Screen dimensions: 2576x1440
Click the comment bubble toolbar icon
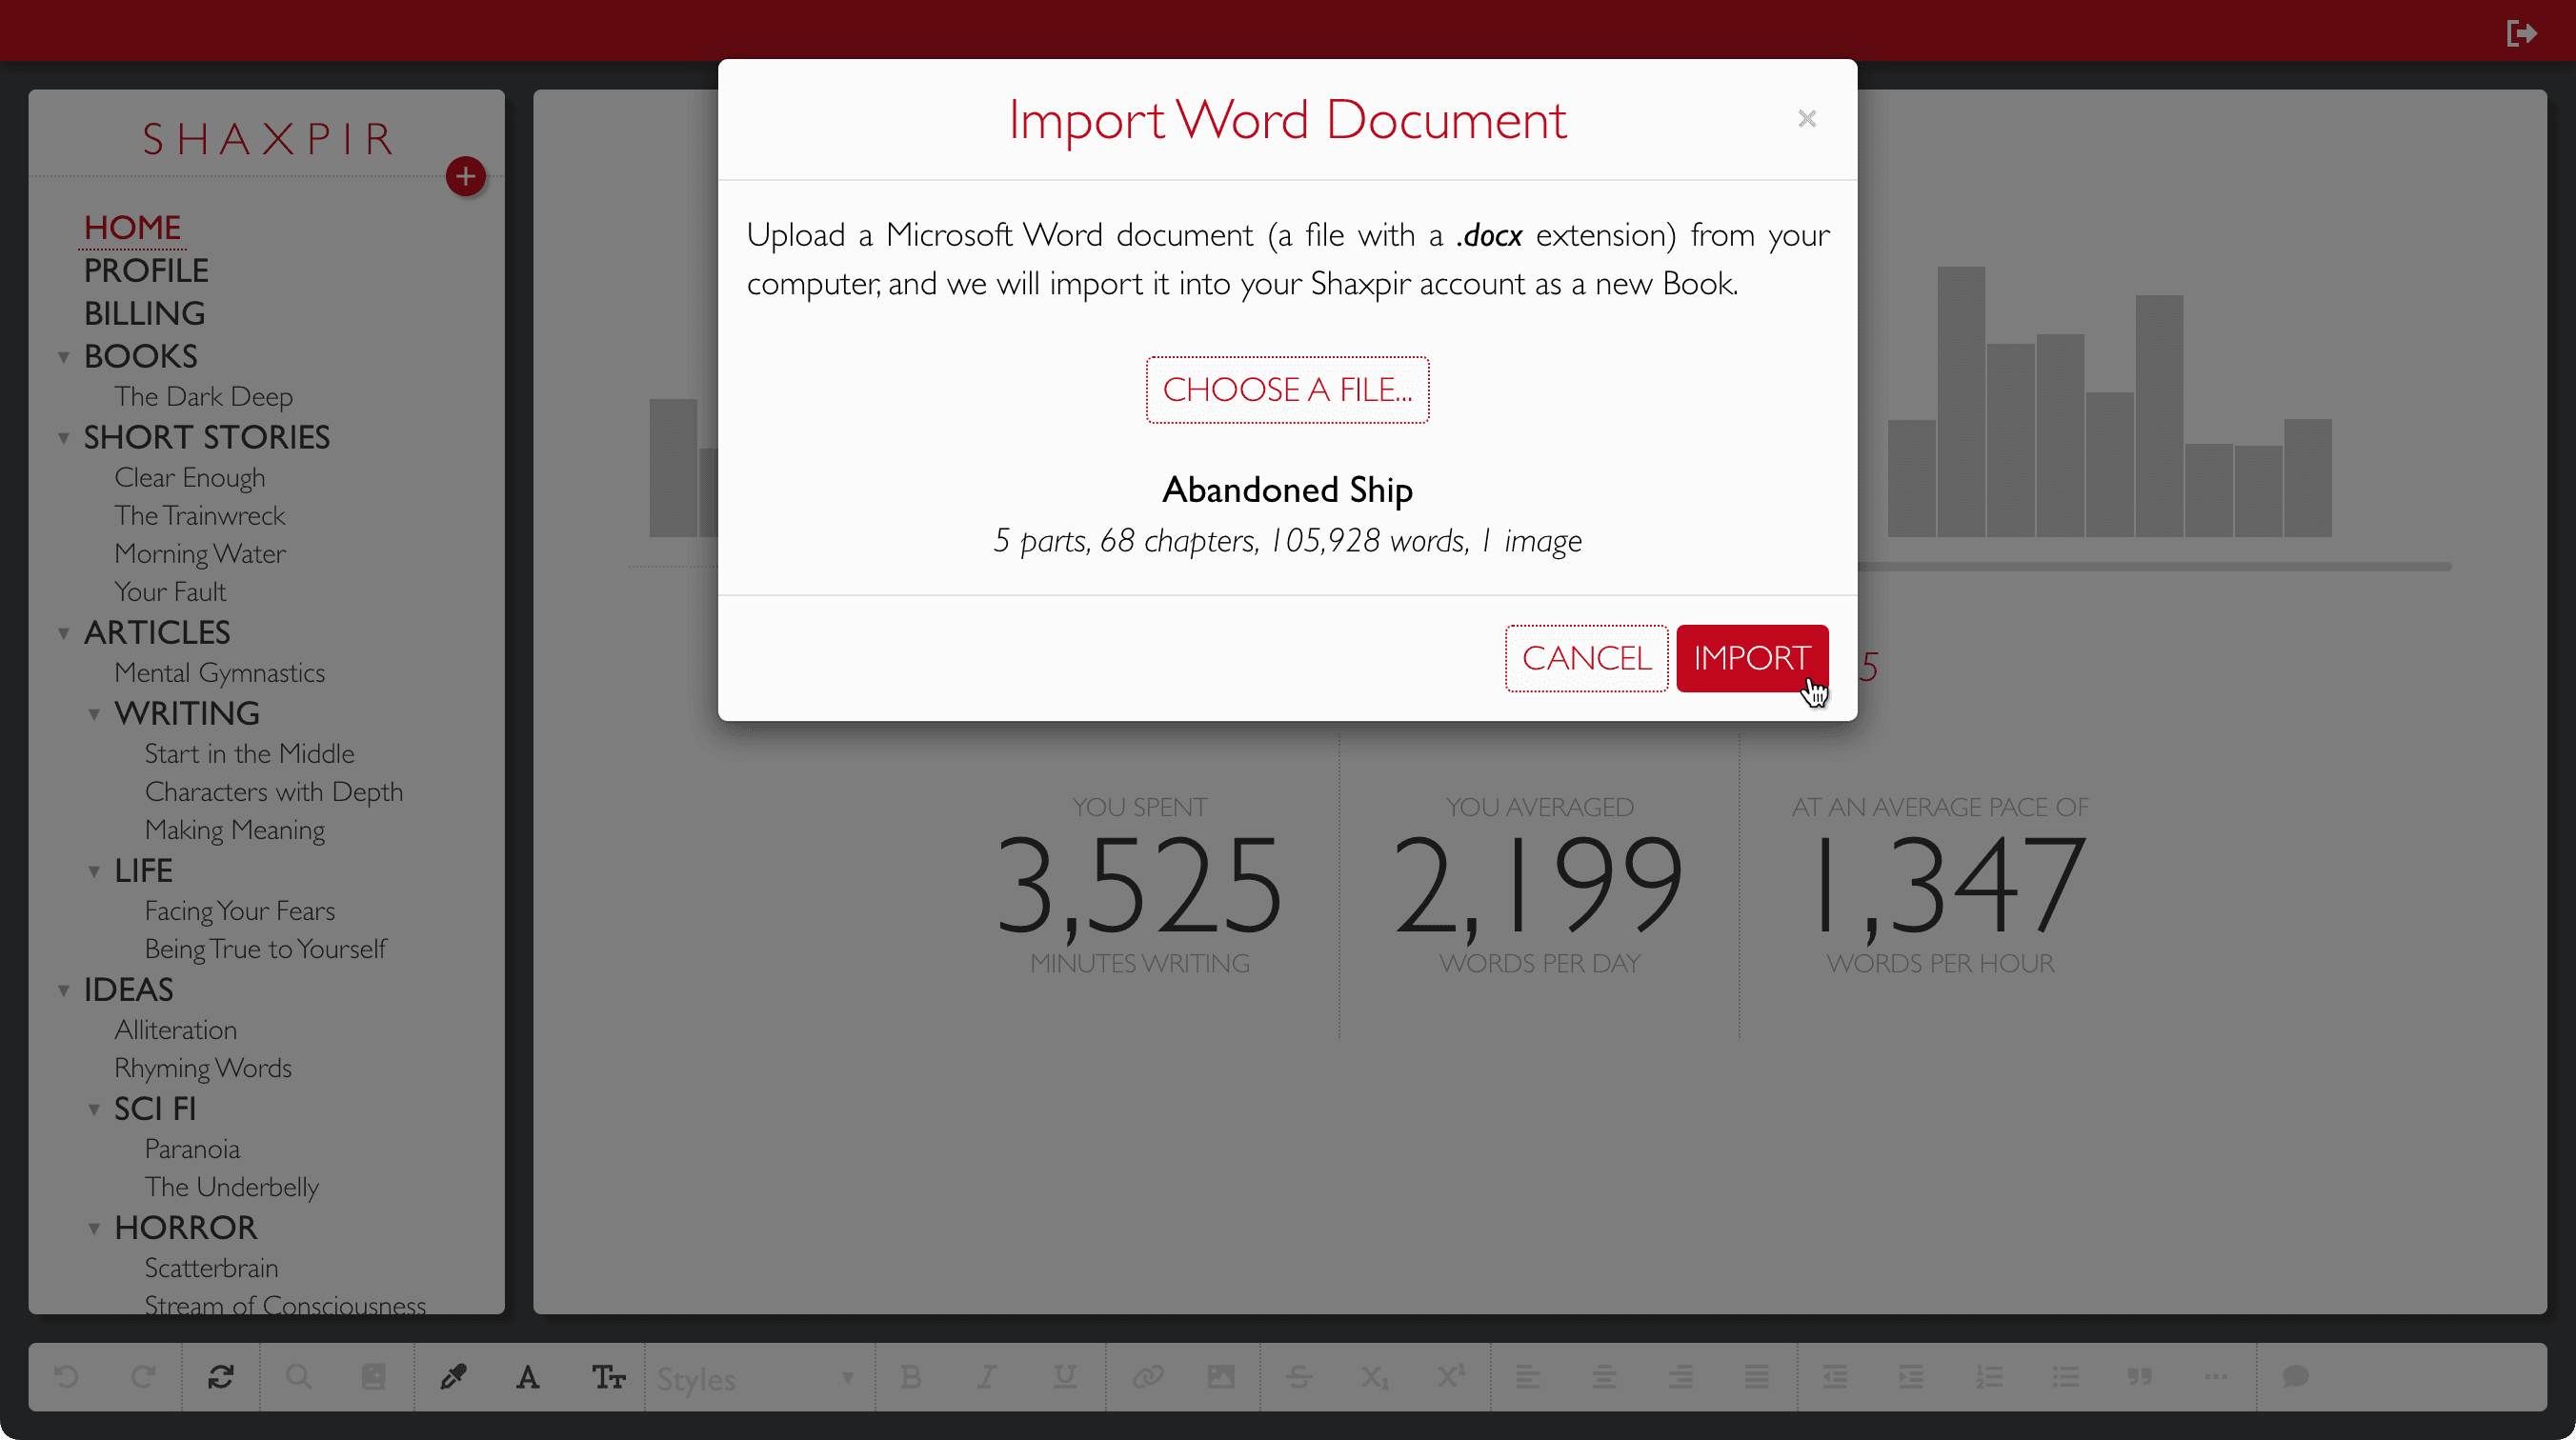(2295, 1377)
